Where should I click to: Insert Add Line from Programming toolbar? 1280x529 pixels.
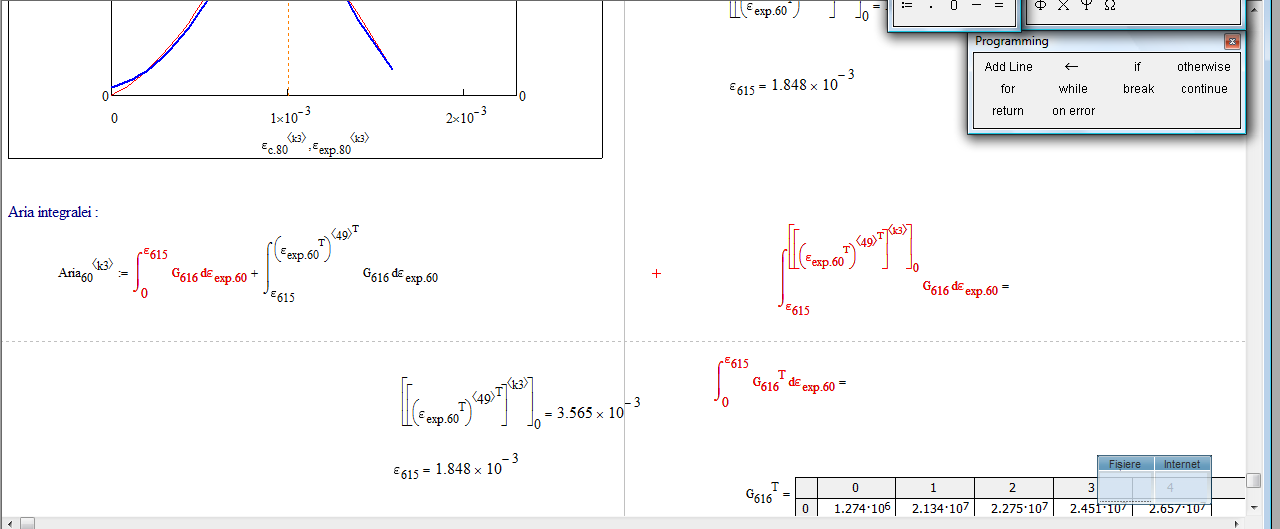1008,67
